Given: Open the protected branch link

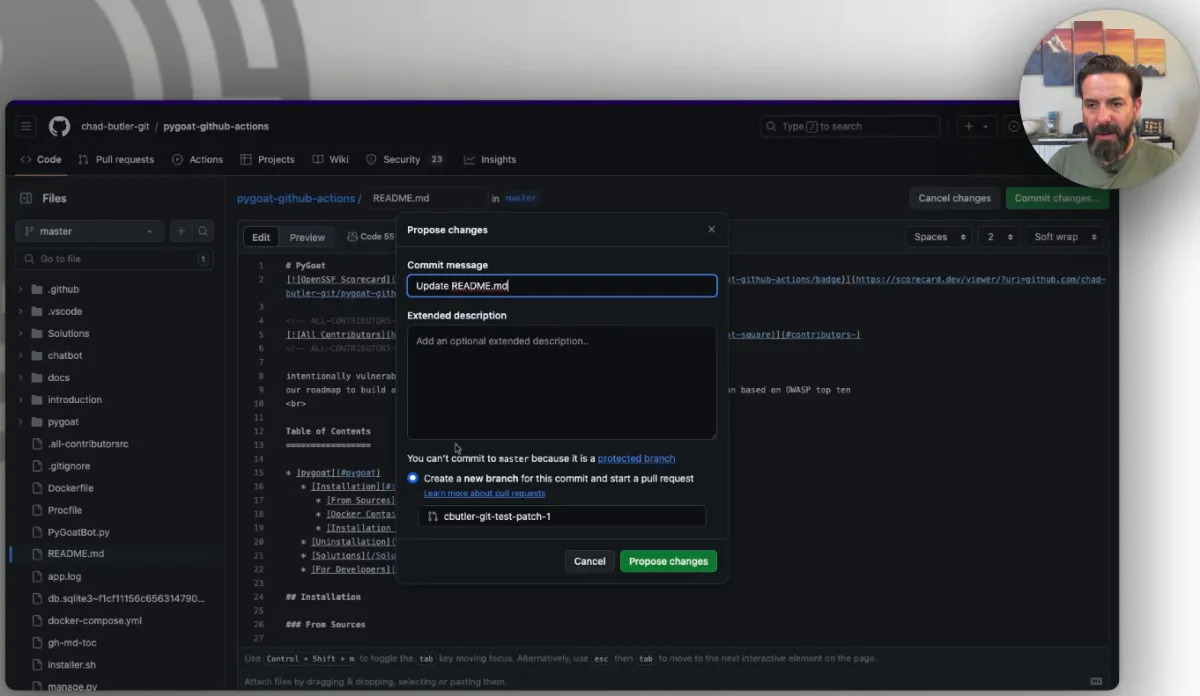Looking at the screenshot, I should click(x=636, y=459).
